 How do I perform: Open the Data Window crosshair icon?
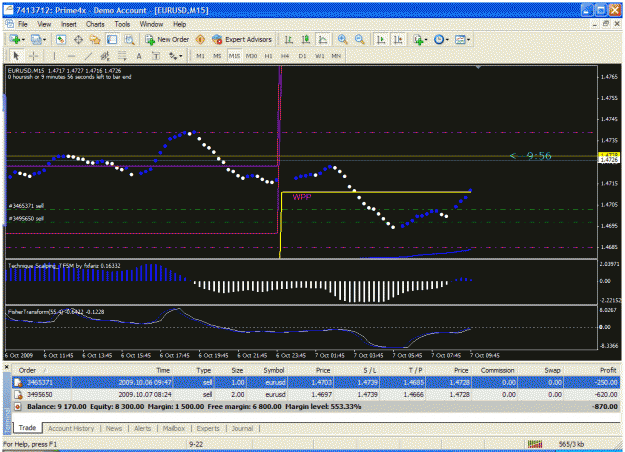click(x=78, y=39)
